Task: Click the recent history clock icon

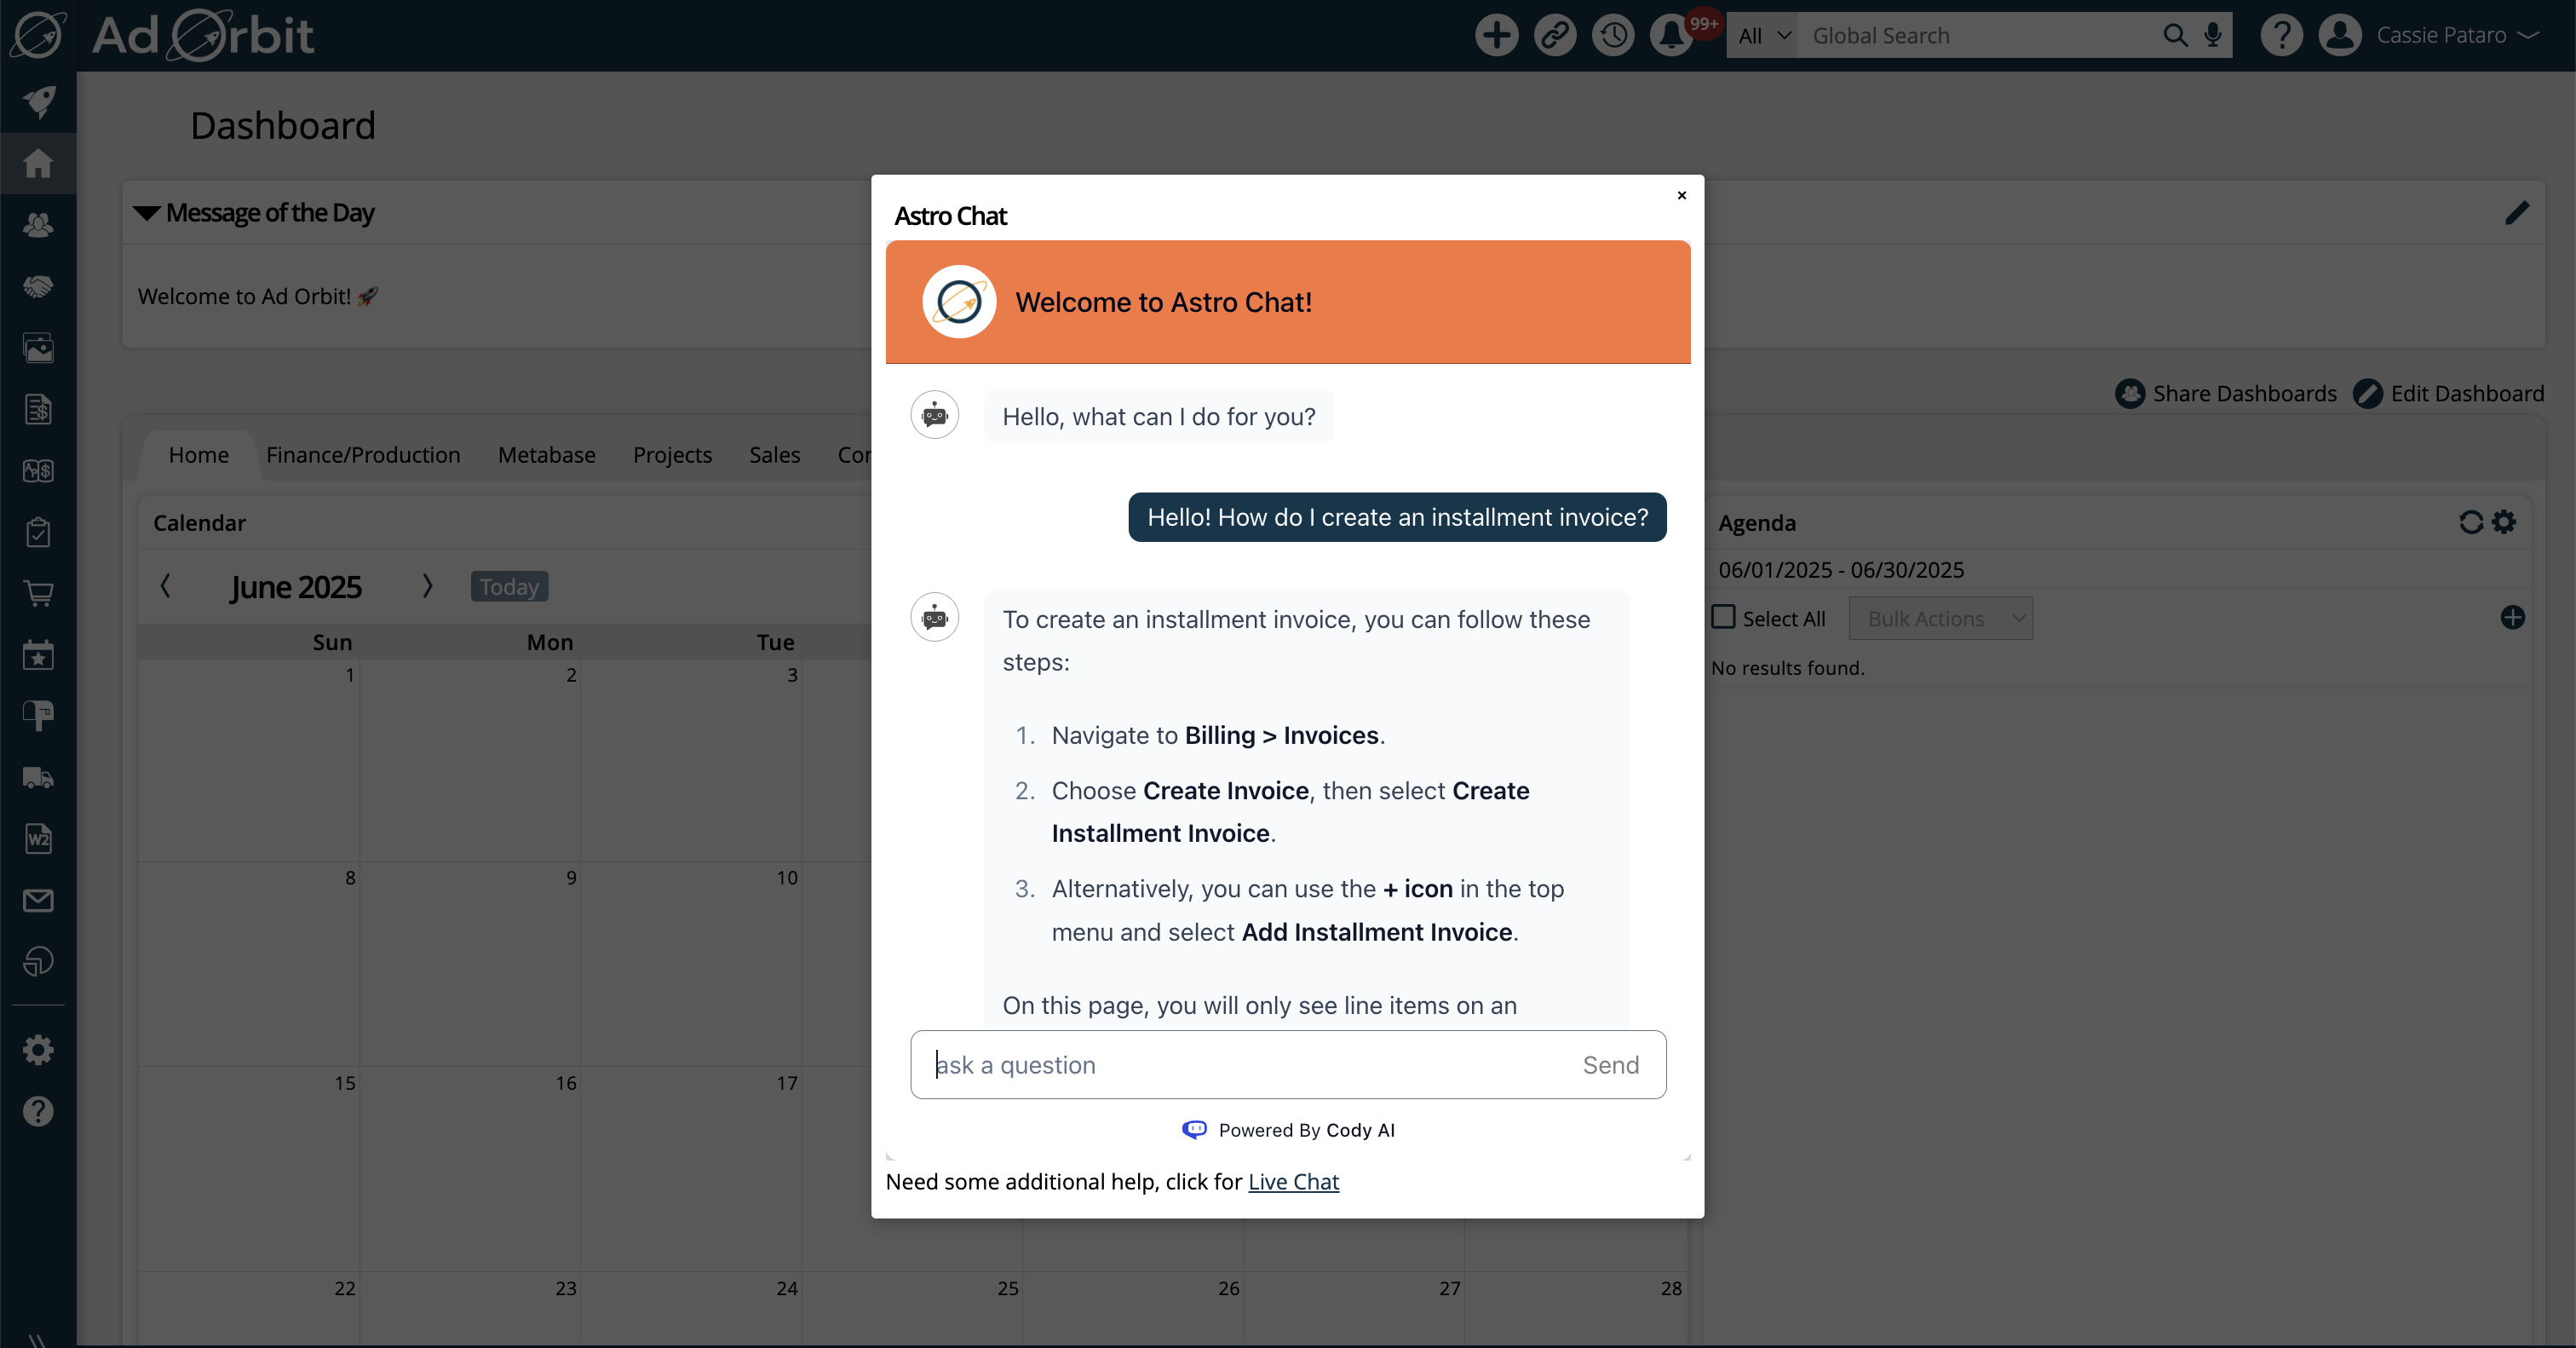Action: point(1613,36)
